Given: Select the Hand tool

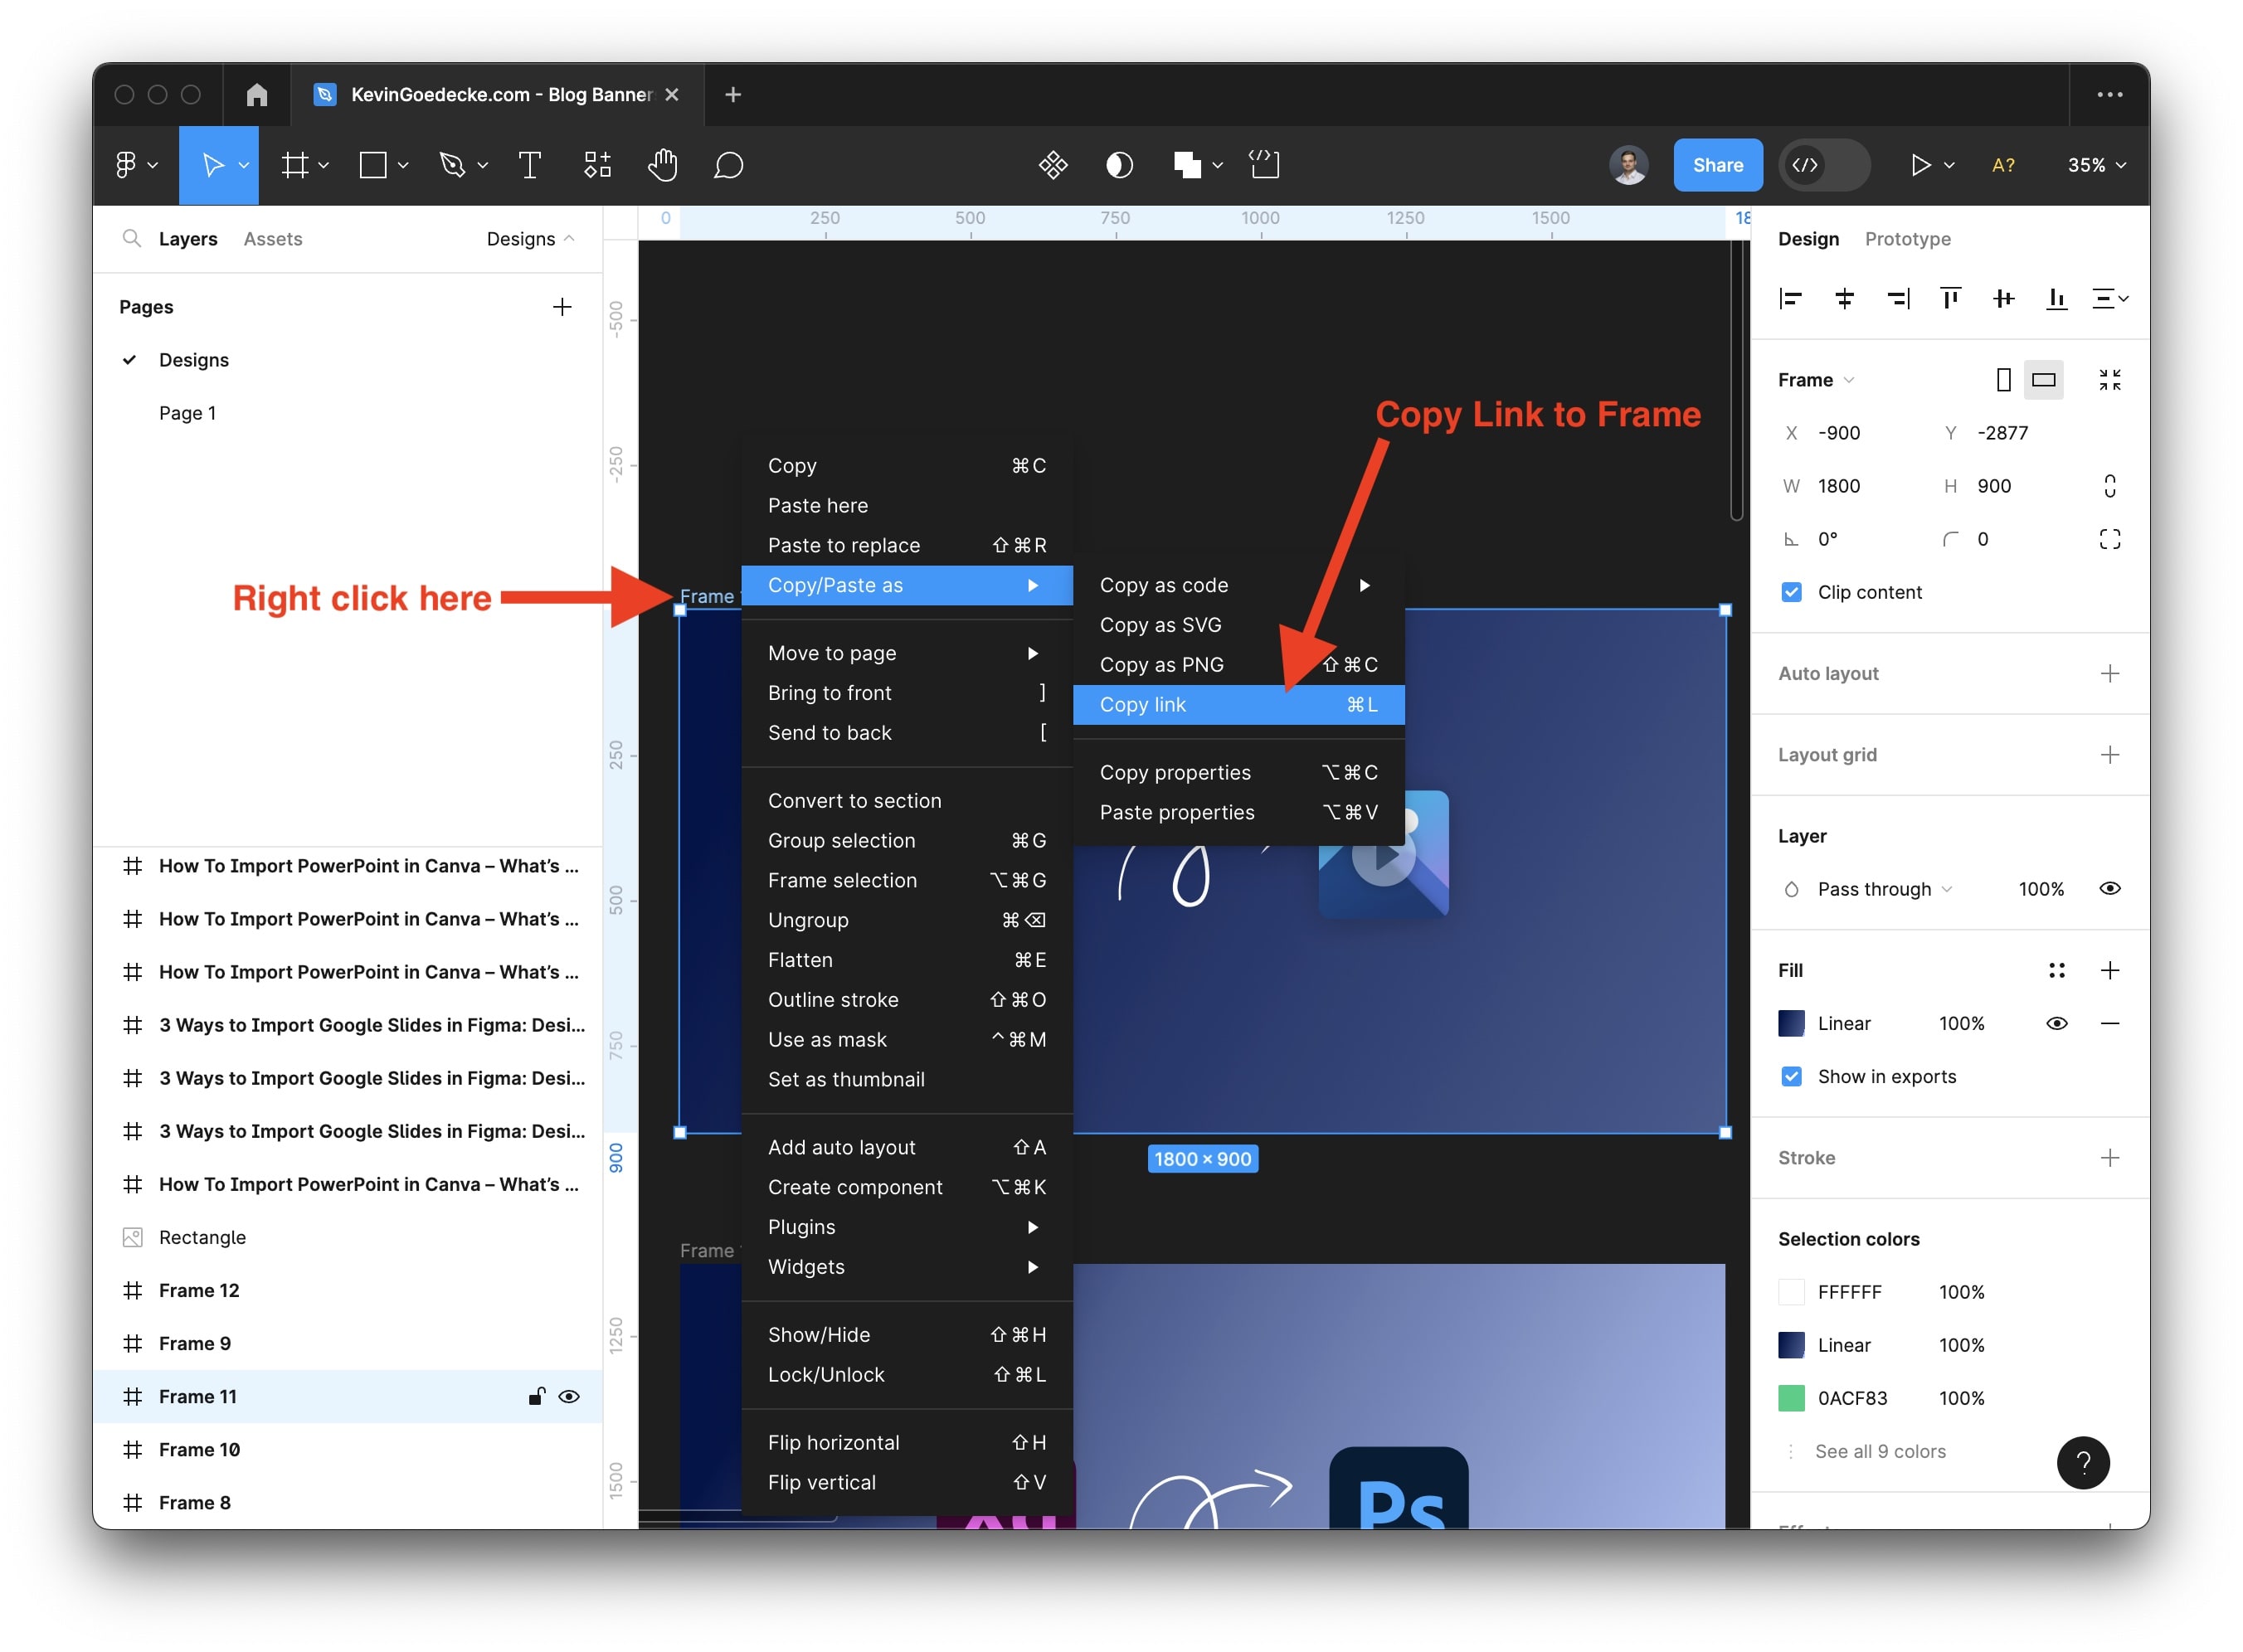Looking at the screenshot, I should coord(662,165).
